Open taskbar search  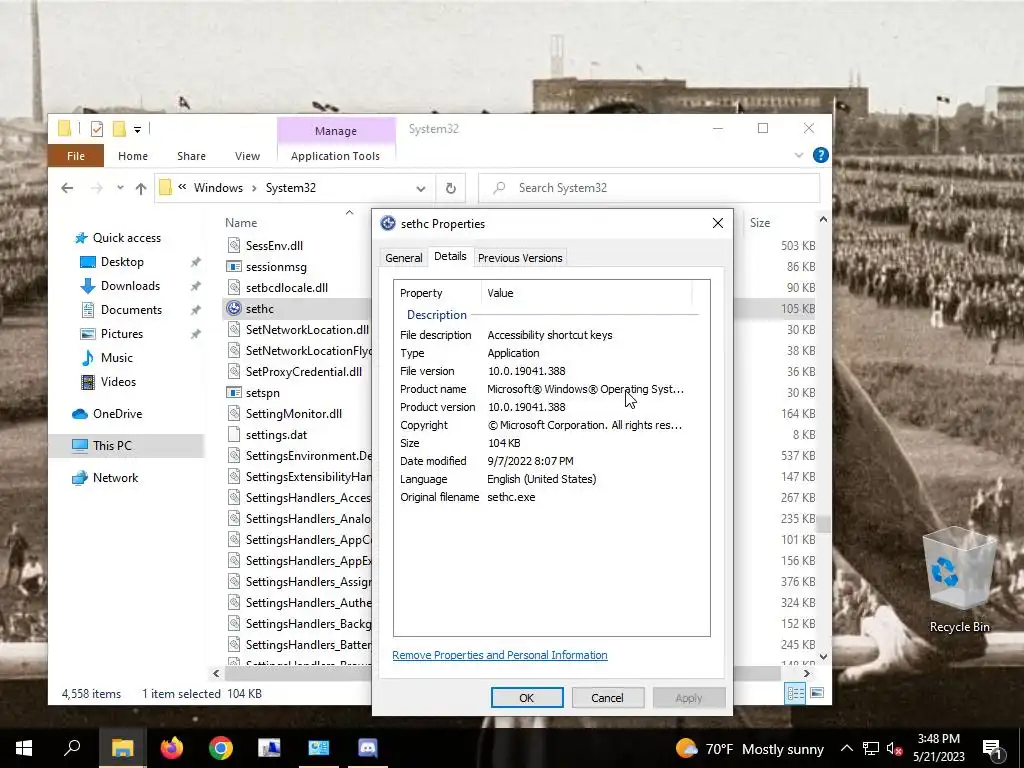tap(72, 748)
